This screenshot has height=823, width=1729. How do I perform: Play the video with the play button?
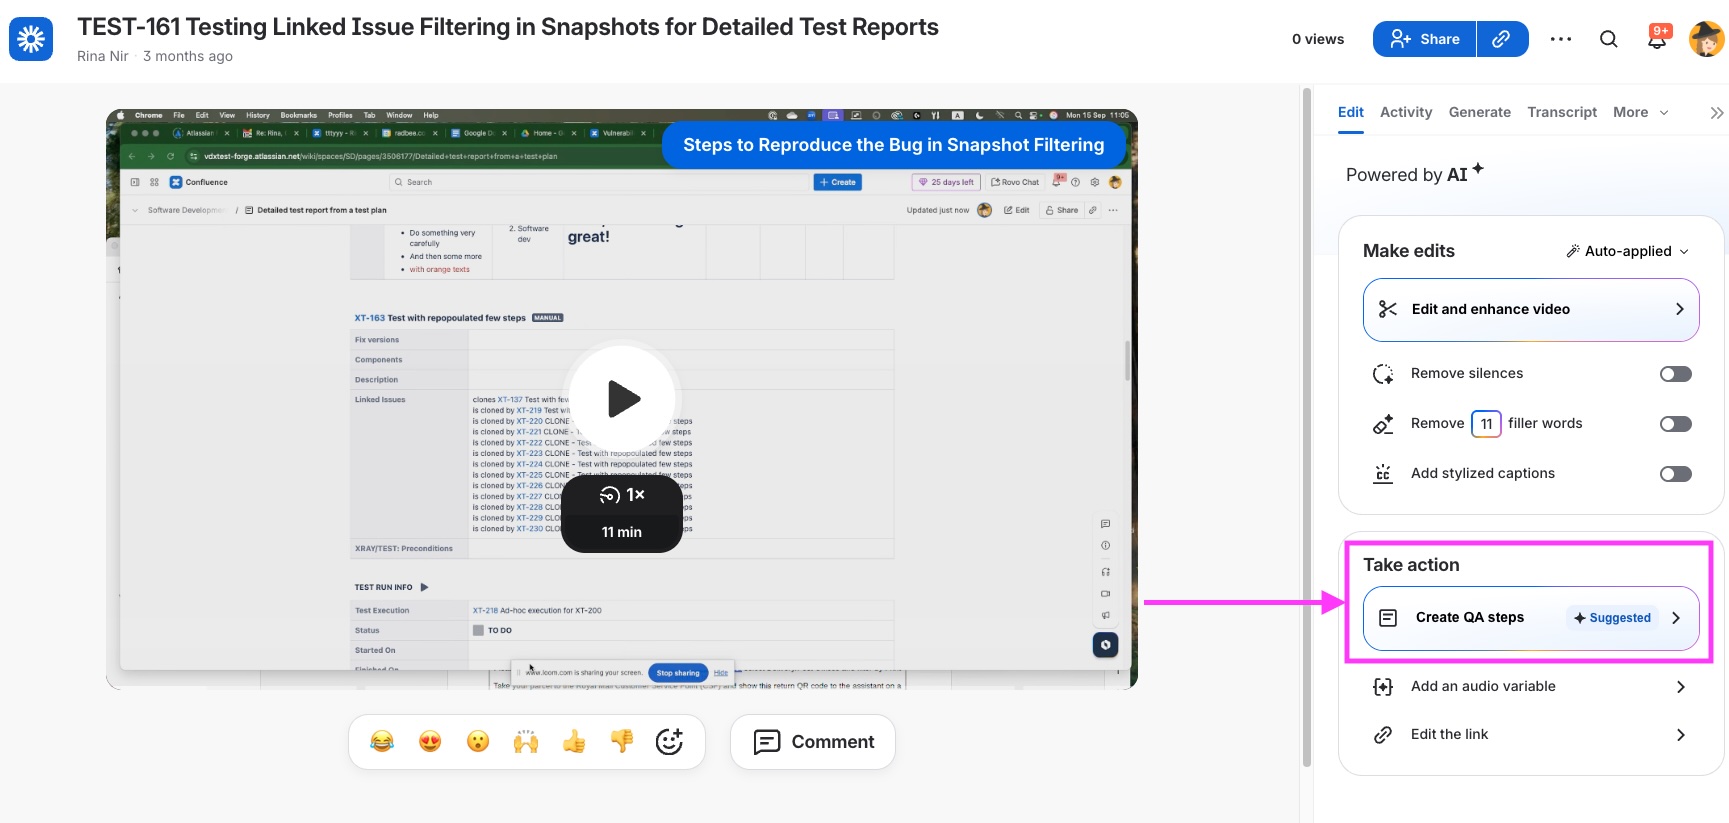click(622, 399)
